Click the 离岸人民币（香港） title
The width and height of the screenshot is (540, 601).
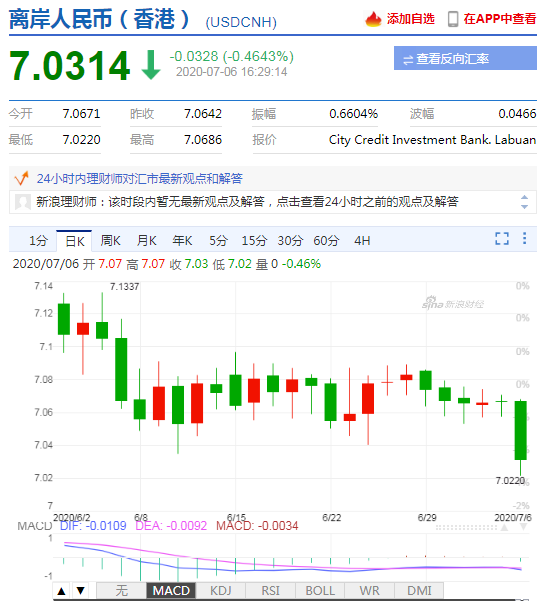click(x=100, y=19)
